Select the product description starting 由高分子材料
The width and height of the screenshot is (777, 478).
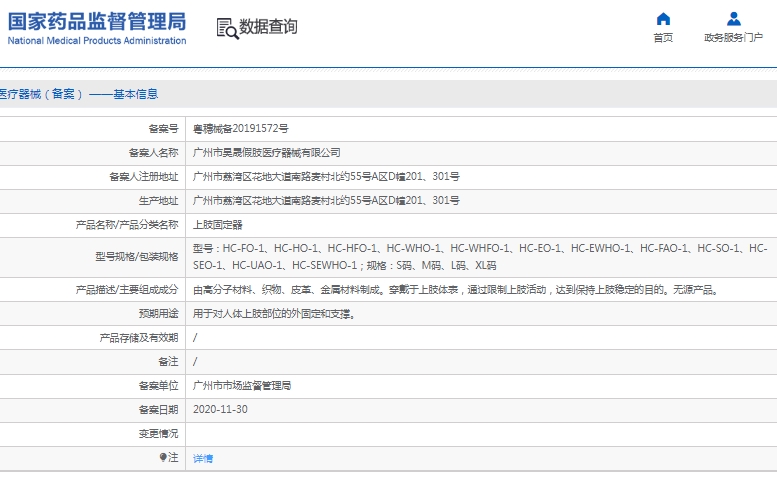pos(456,290)
